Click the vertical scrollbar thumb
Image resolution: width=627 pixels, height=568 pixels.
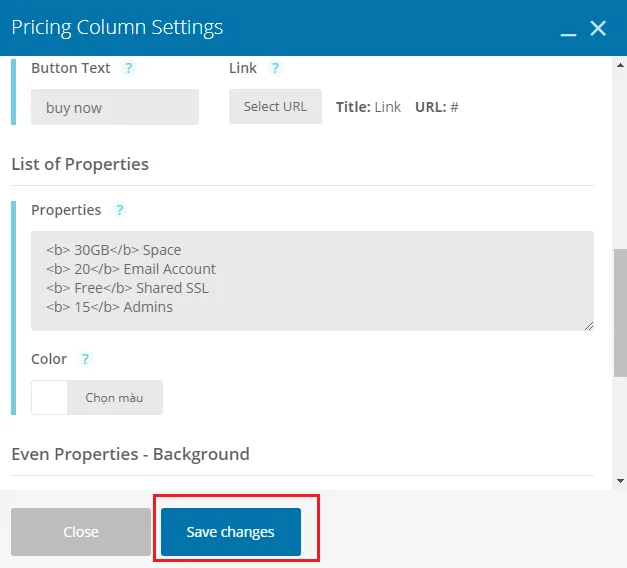(x=620, y=312)
